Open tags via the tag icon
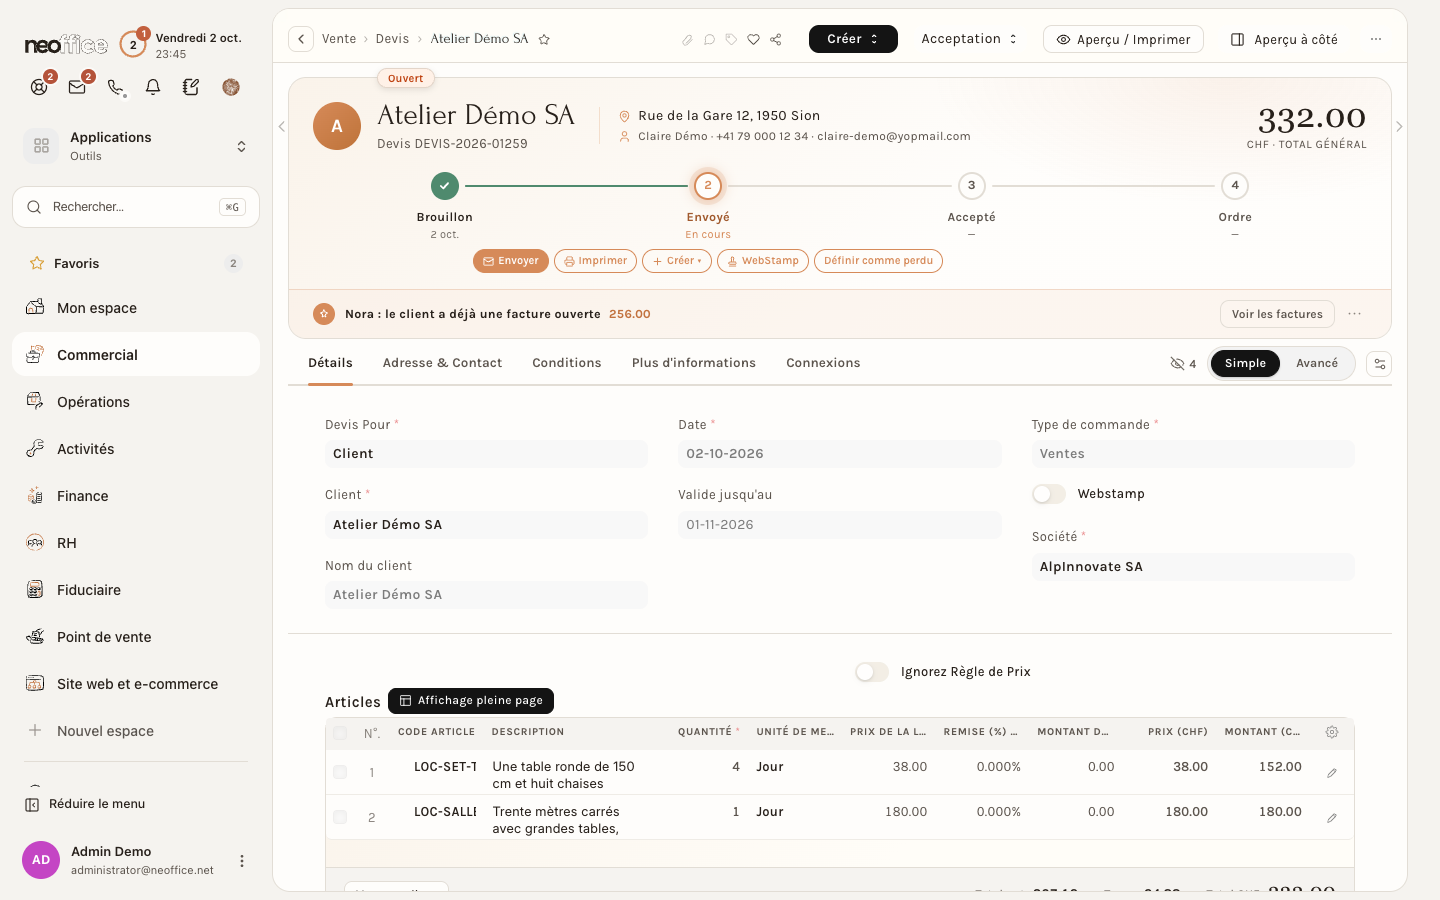Image resolution: width=1440 pixels, height=900 pixels. [731, 40]
